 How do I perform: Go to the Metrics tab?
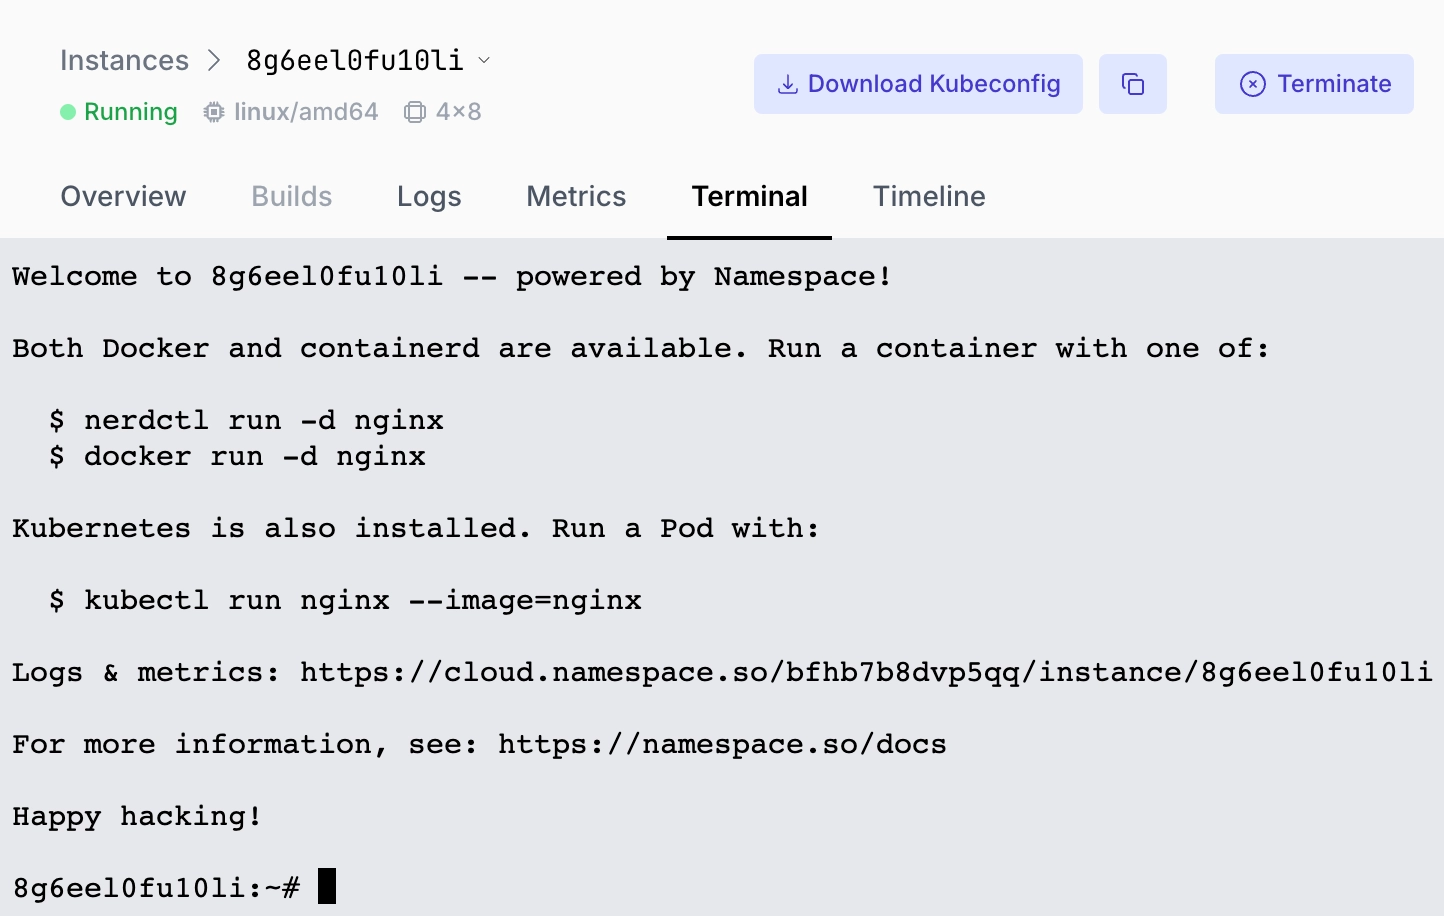(x=576, y=196)
